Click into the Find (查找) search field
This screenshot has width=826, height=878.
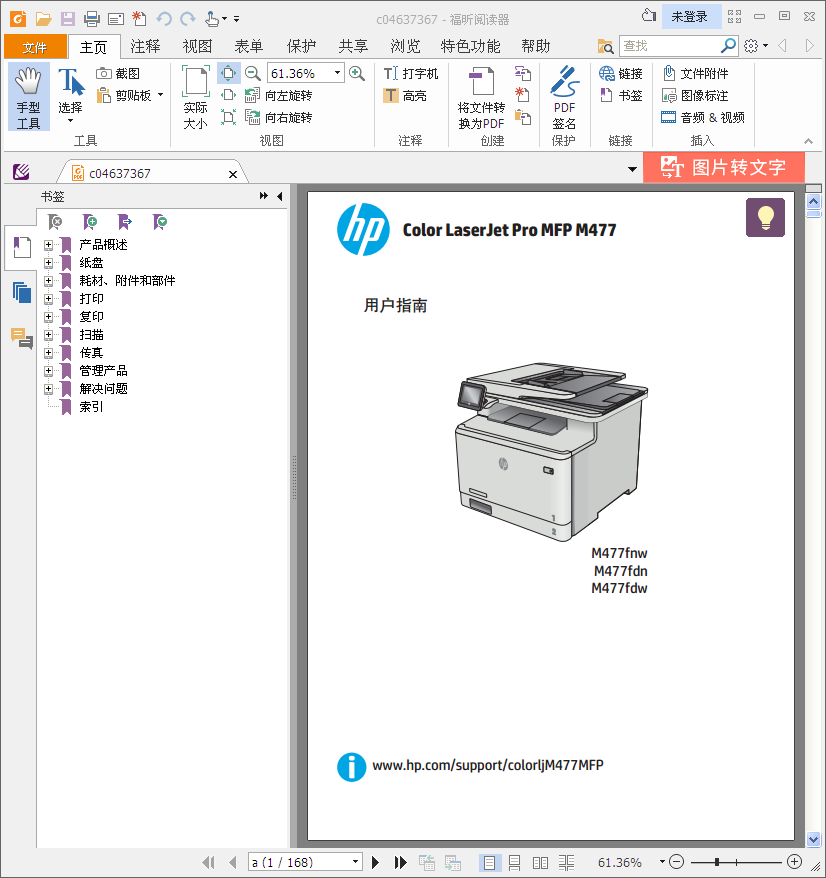pos(670,45)
